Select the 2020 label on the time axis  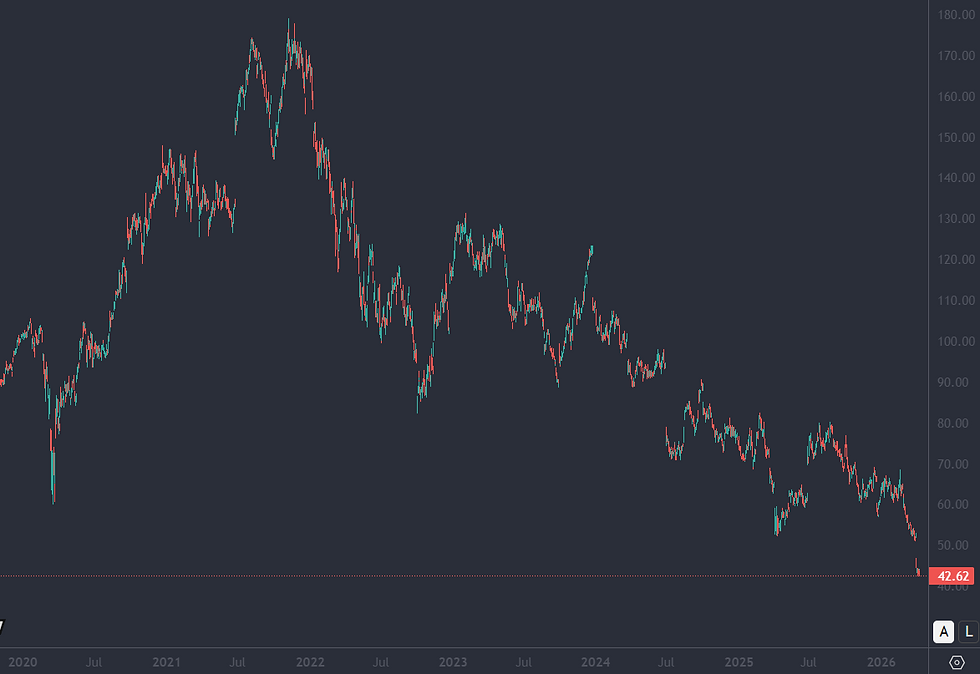click(22, 662)
